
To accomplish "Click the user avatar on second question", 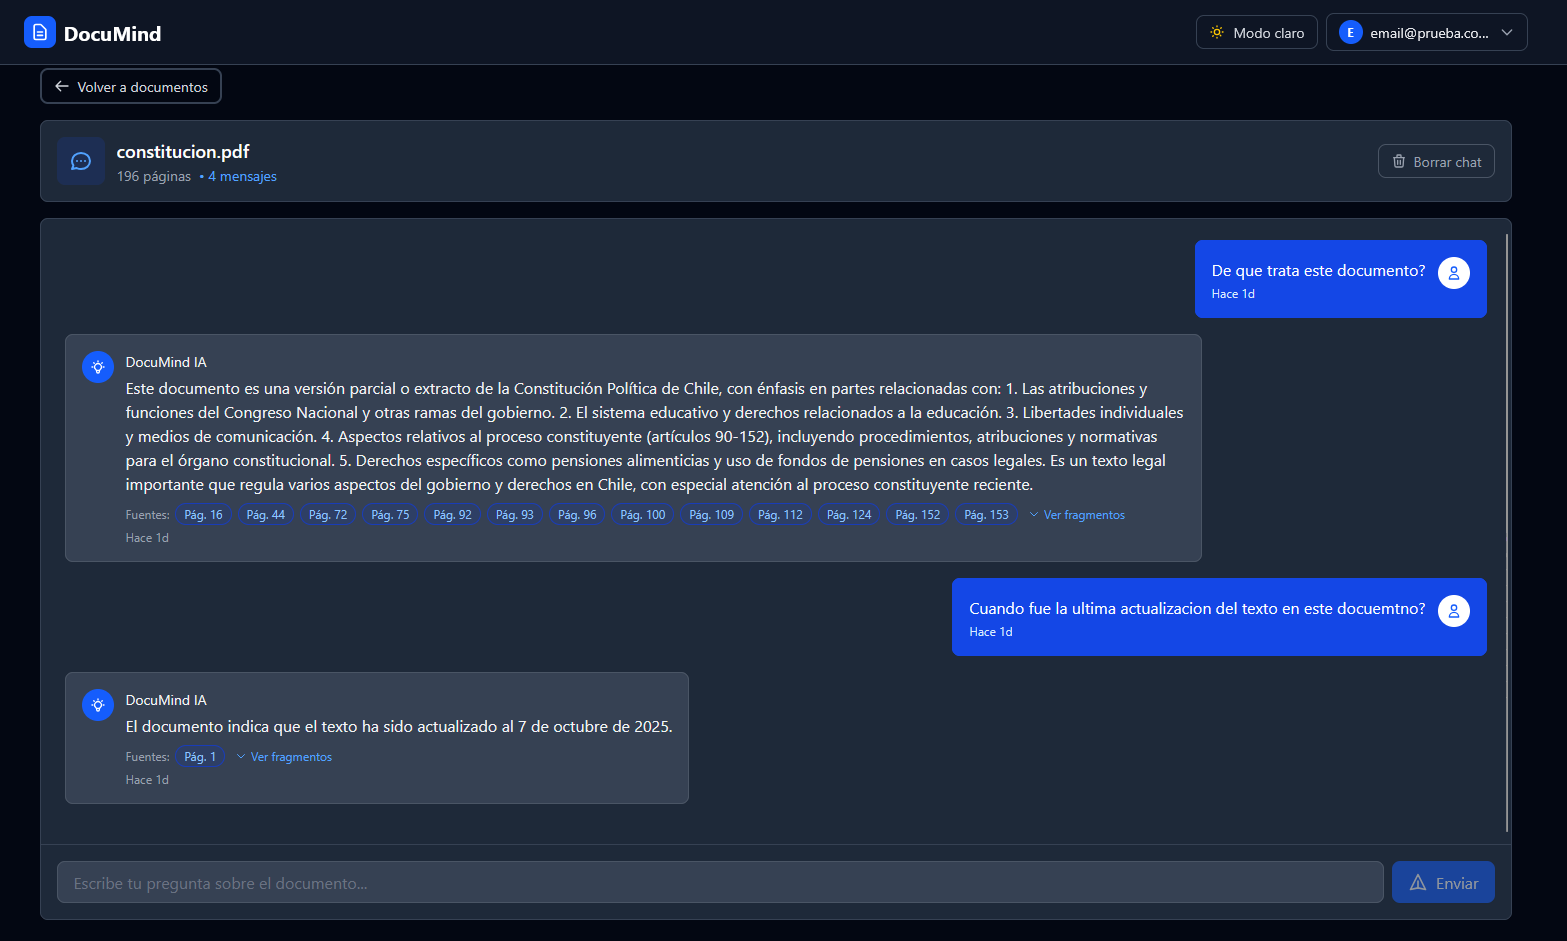I will (1453, 611).
